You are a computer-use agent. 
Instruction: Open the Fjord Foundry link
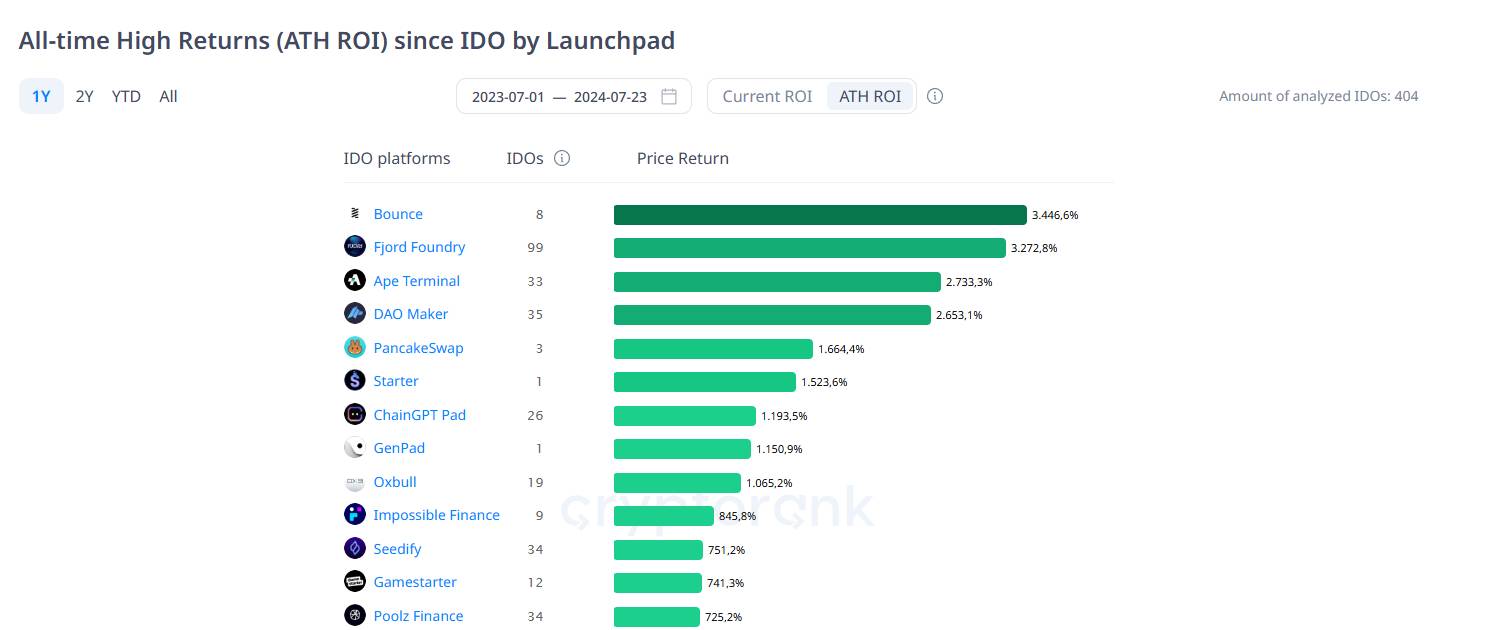click(419, 247)
